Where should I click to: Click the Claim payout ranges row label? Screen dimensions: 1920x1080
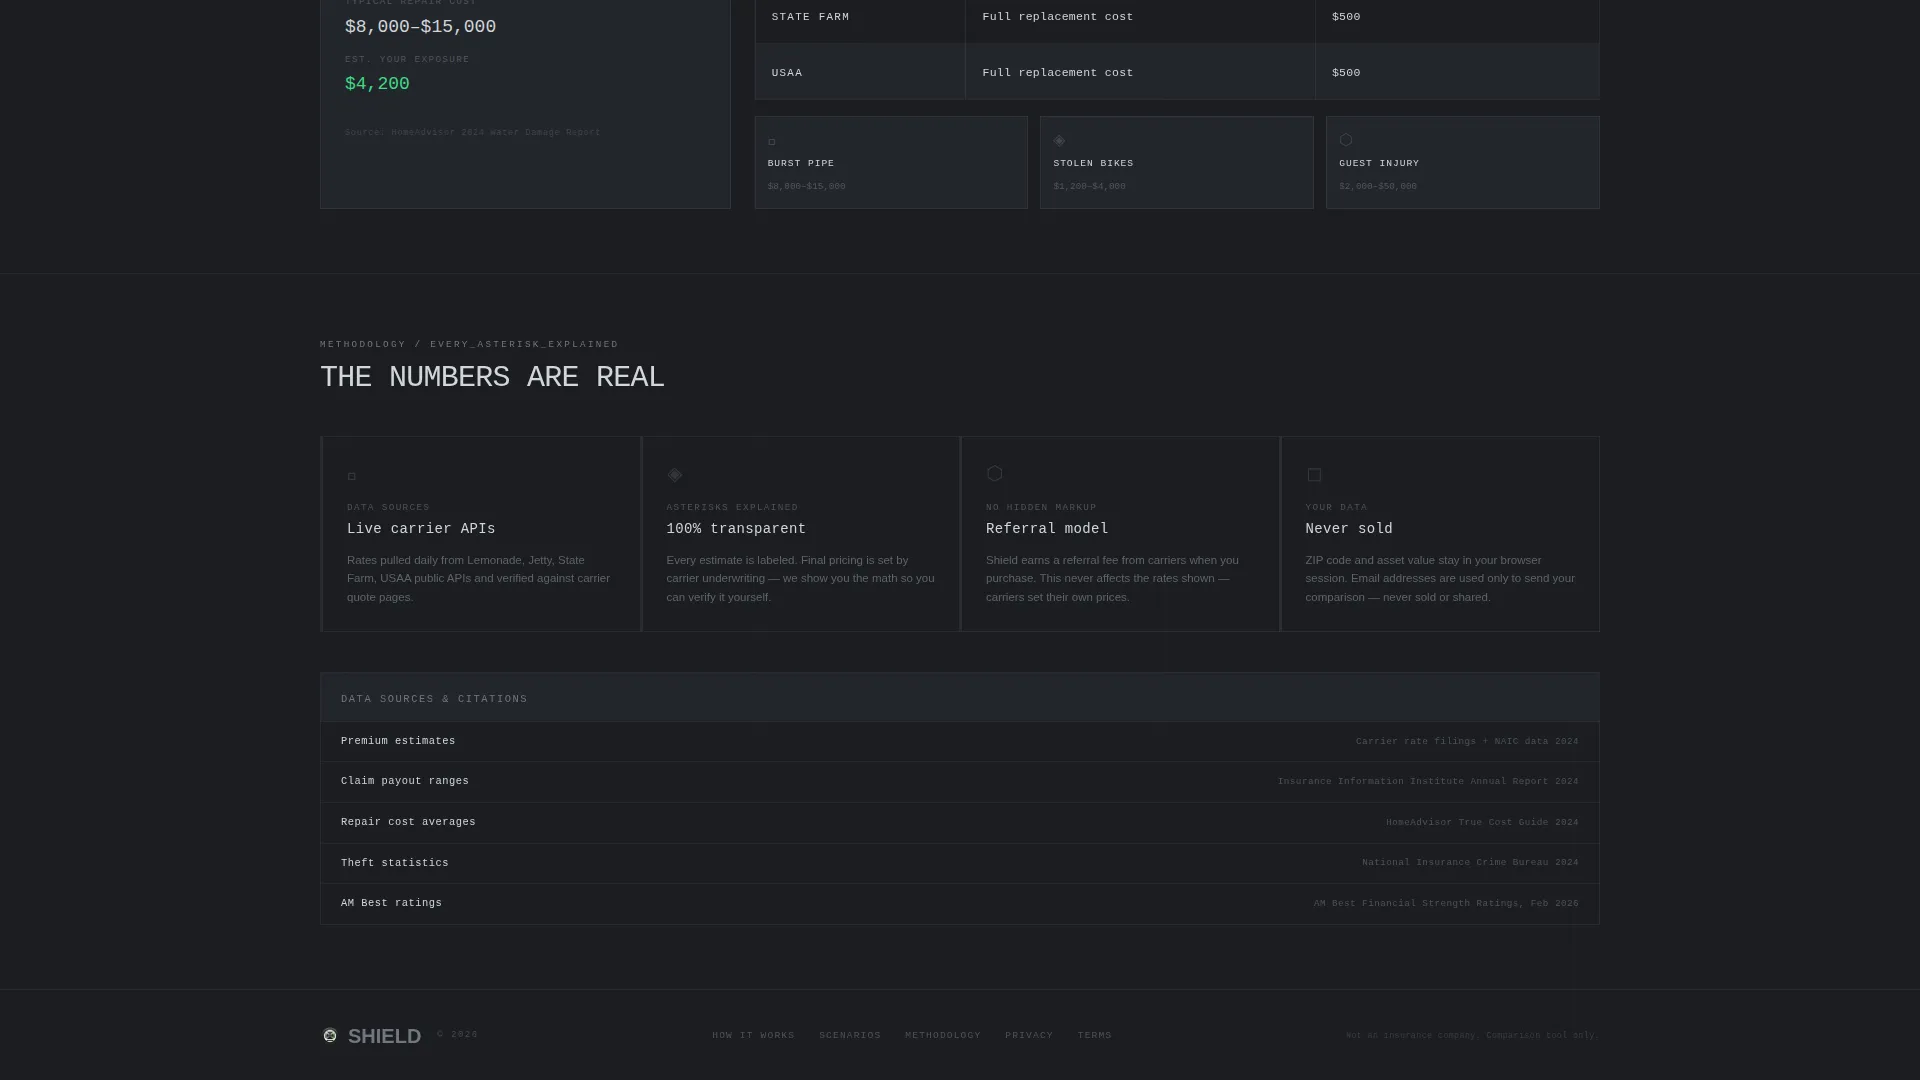405,781
